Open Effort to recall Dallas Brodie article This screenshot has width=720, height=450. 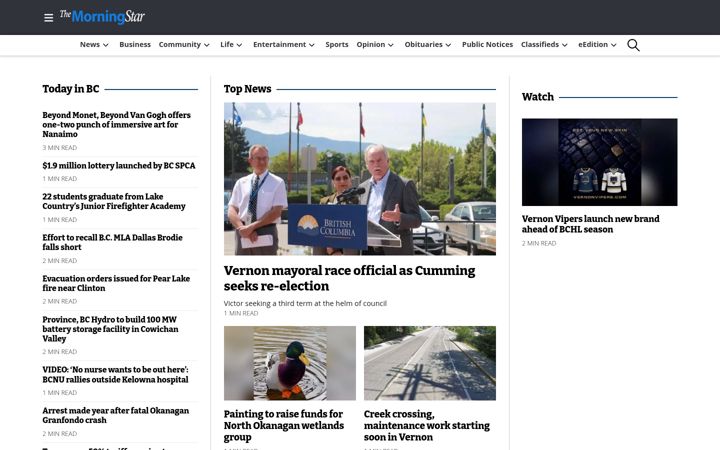tap(112, 242)
